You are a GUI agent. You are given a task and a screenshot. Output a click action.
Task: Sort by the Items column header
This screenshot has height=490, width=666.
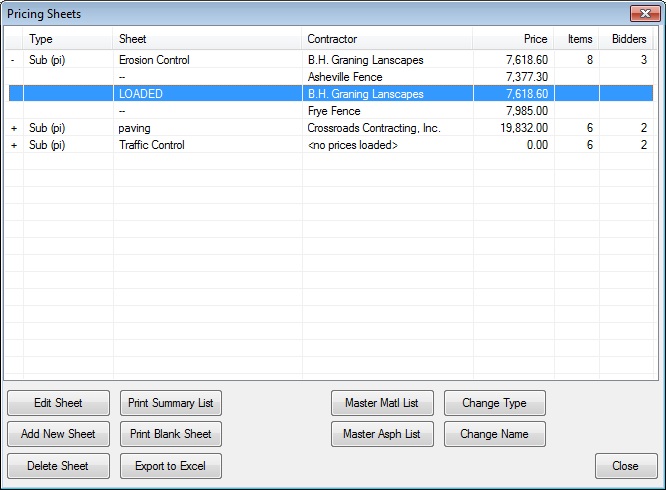(576, 39)
